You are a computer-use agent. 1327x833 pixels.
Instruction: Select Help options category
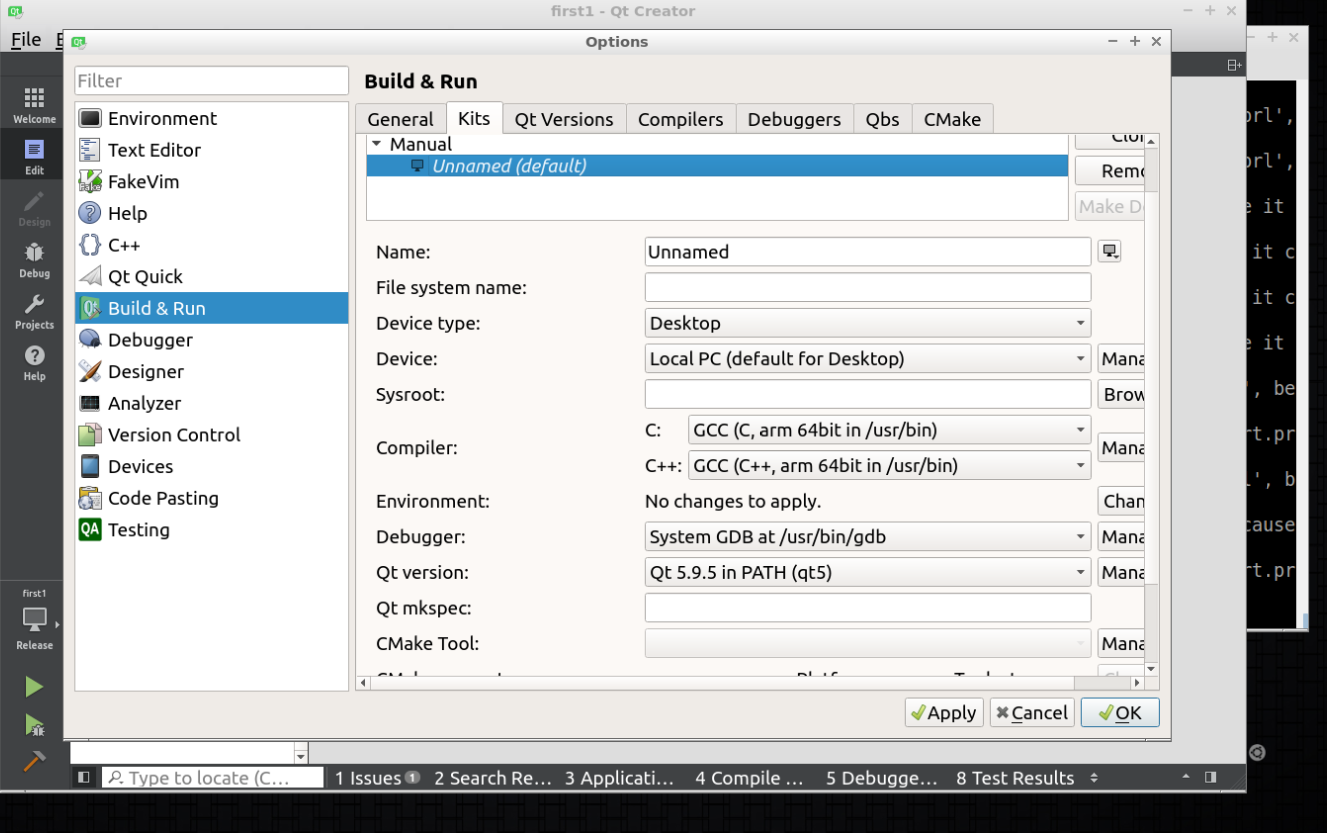212,213
